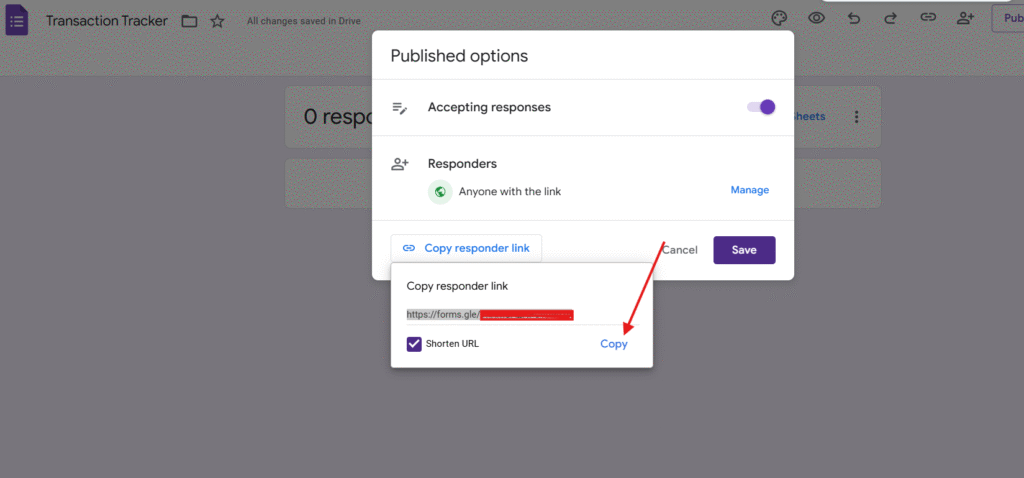
Task: Open the add collaborators icon
Action: 965,18
